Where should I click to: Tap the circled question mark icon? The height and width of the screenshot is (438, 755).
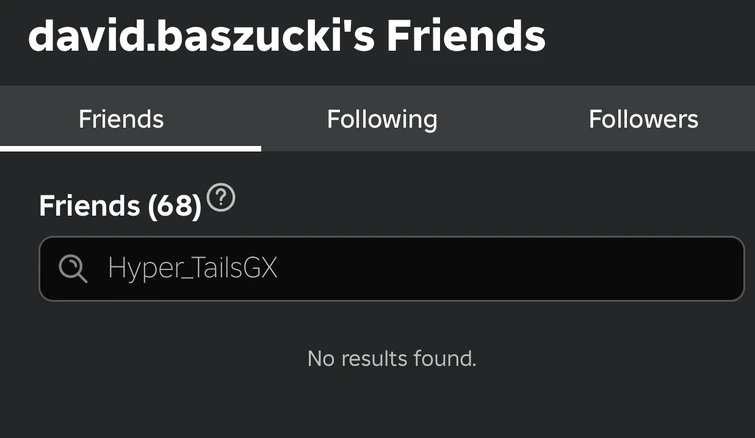221,197
